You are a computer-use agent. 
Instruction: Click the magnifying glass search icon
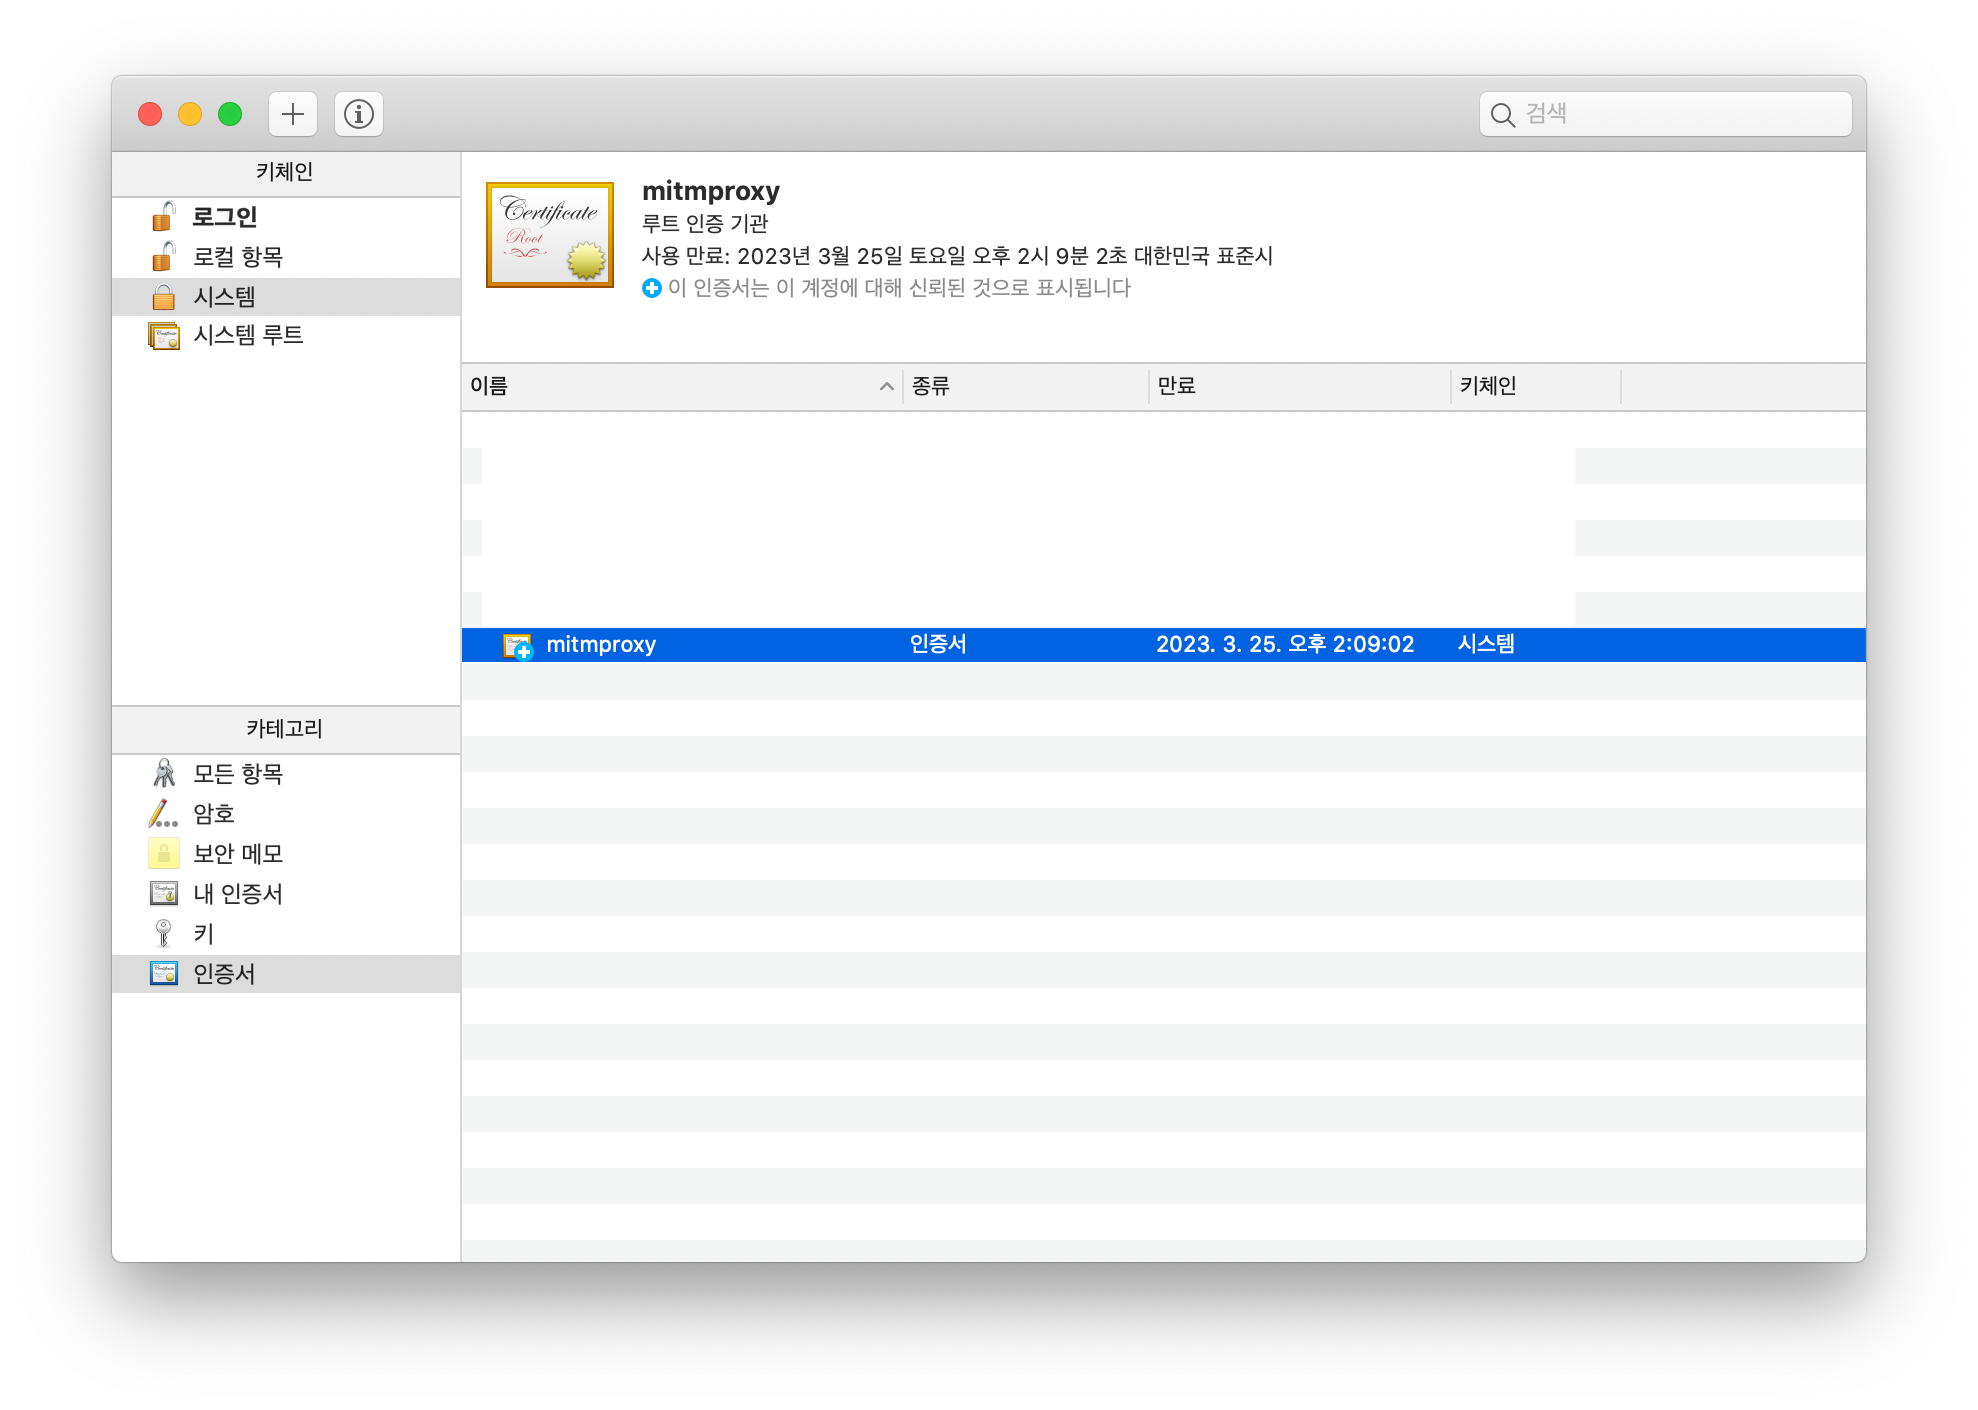1502,115
